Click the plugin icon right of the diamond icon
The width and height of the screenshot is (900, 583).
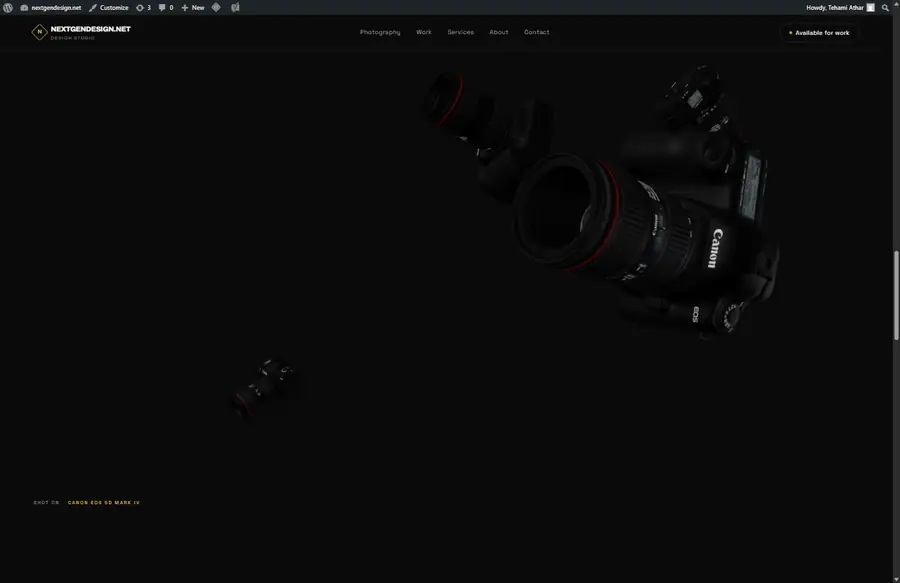(235, 7)
